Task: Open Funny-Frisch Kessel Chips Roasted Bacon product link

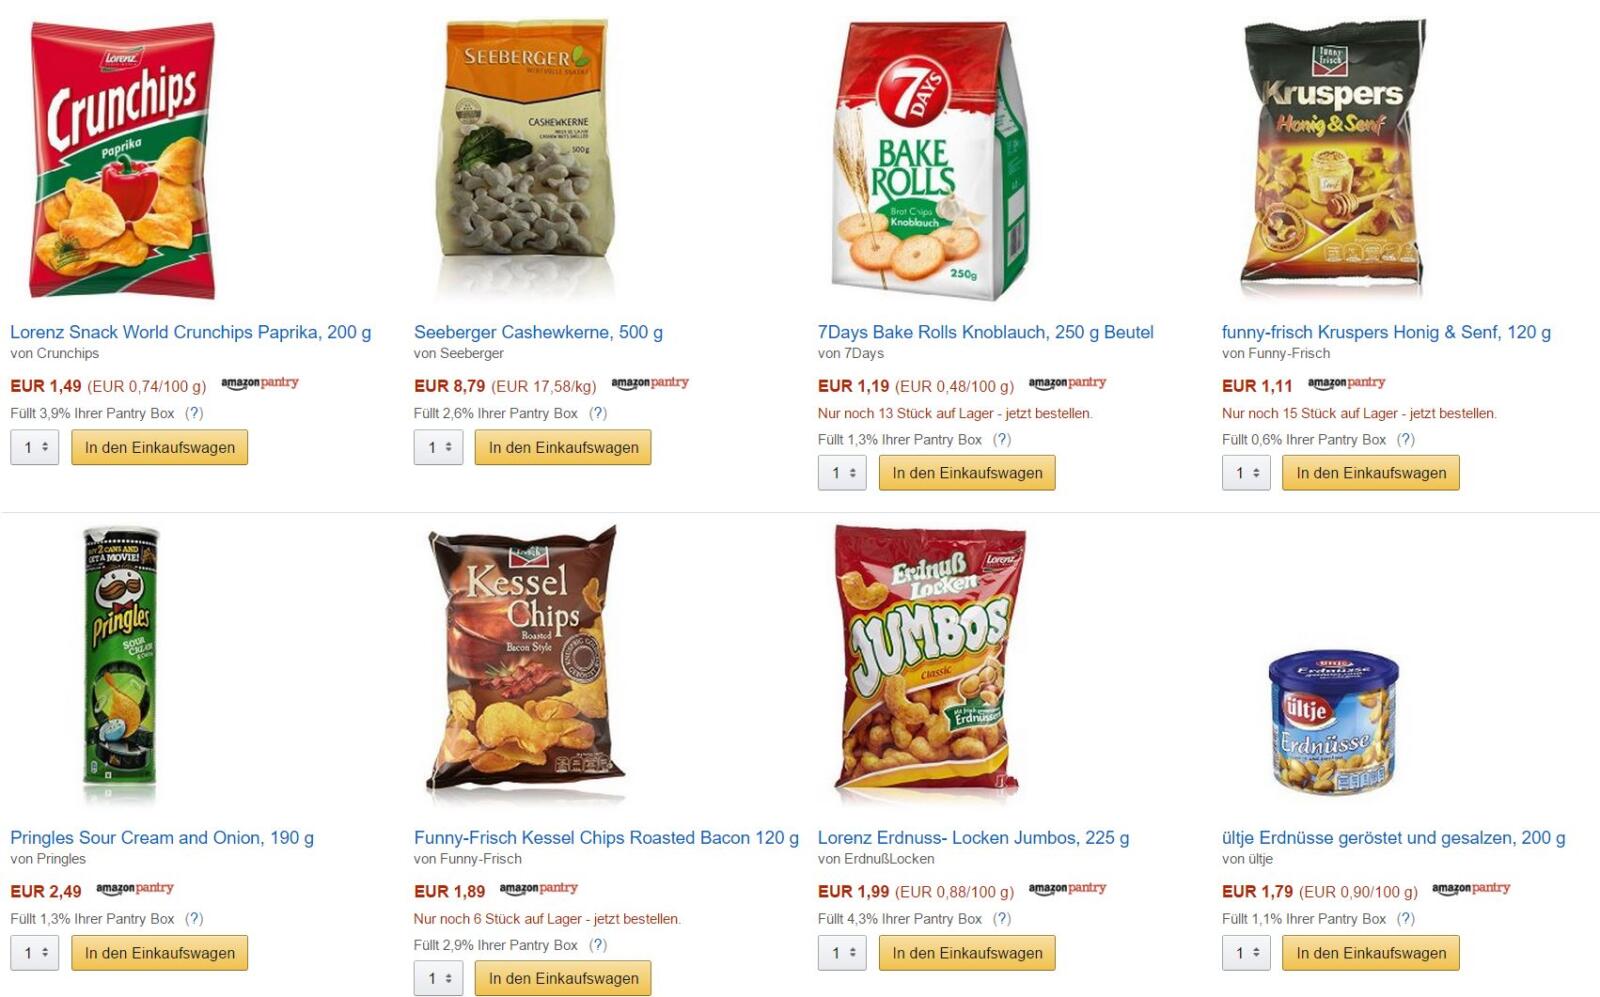Action: 606,838
